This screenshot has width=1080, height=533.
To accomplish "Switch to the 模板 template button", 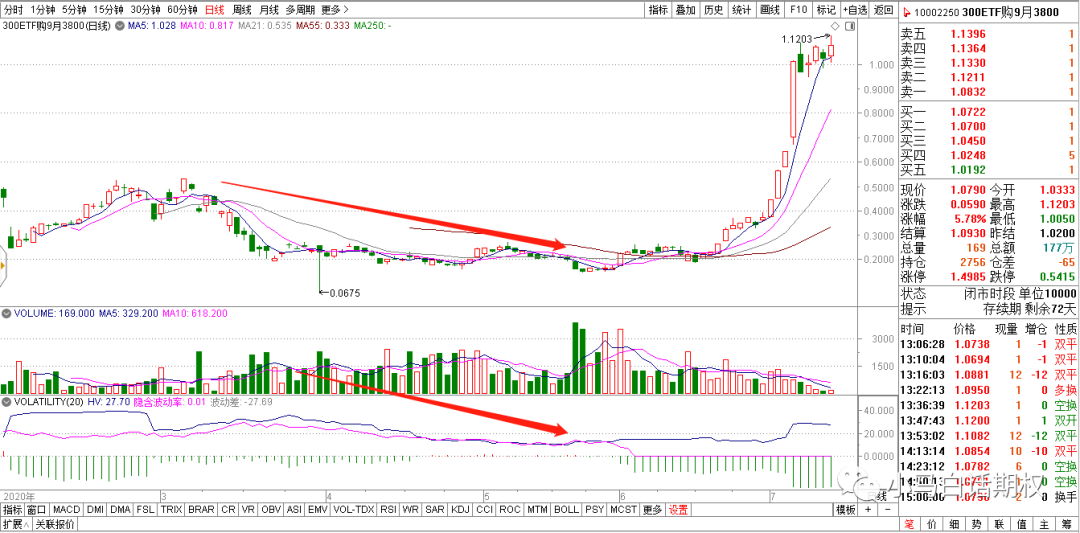I will pos(846,509).
